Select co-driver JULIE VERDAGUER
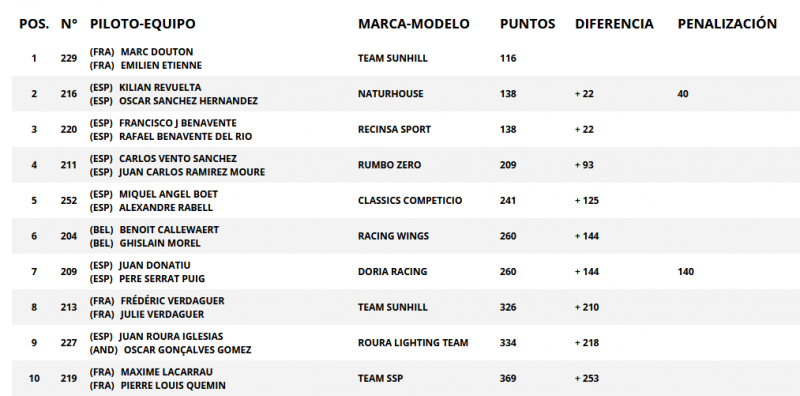 (162, 314)
